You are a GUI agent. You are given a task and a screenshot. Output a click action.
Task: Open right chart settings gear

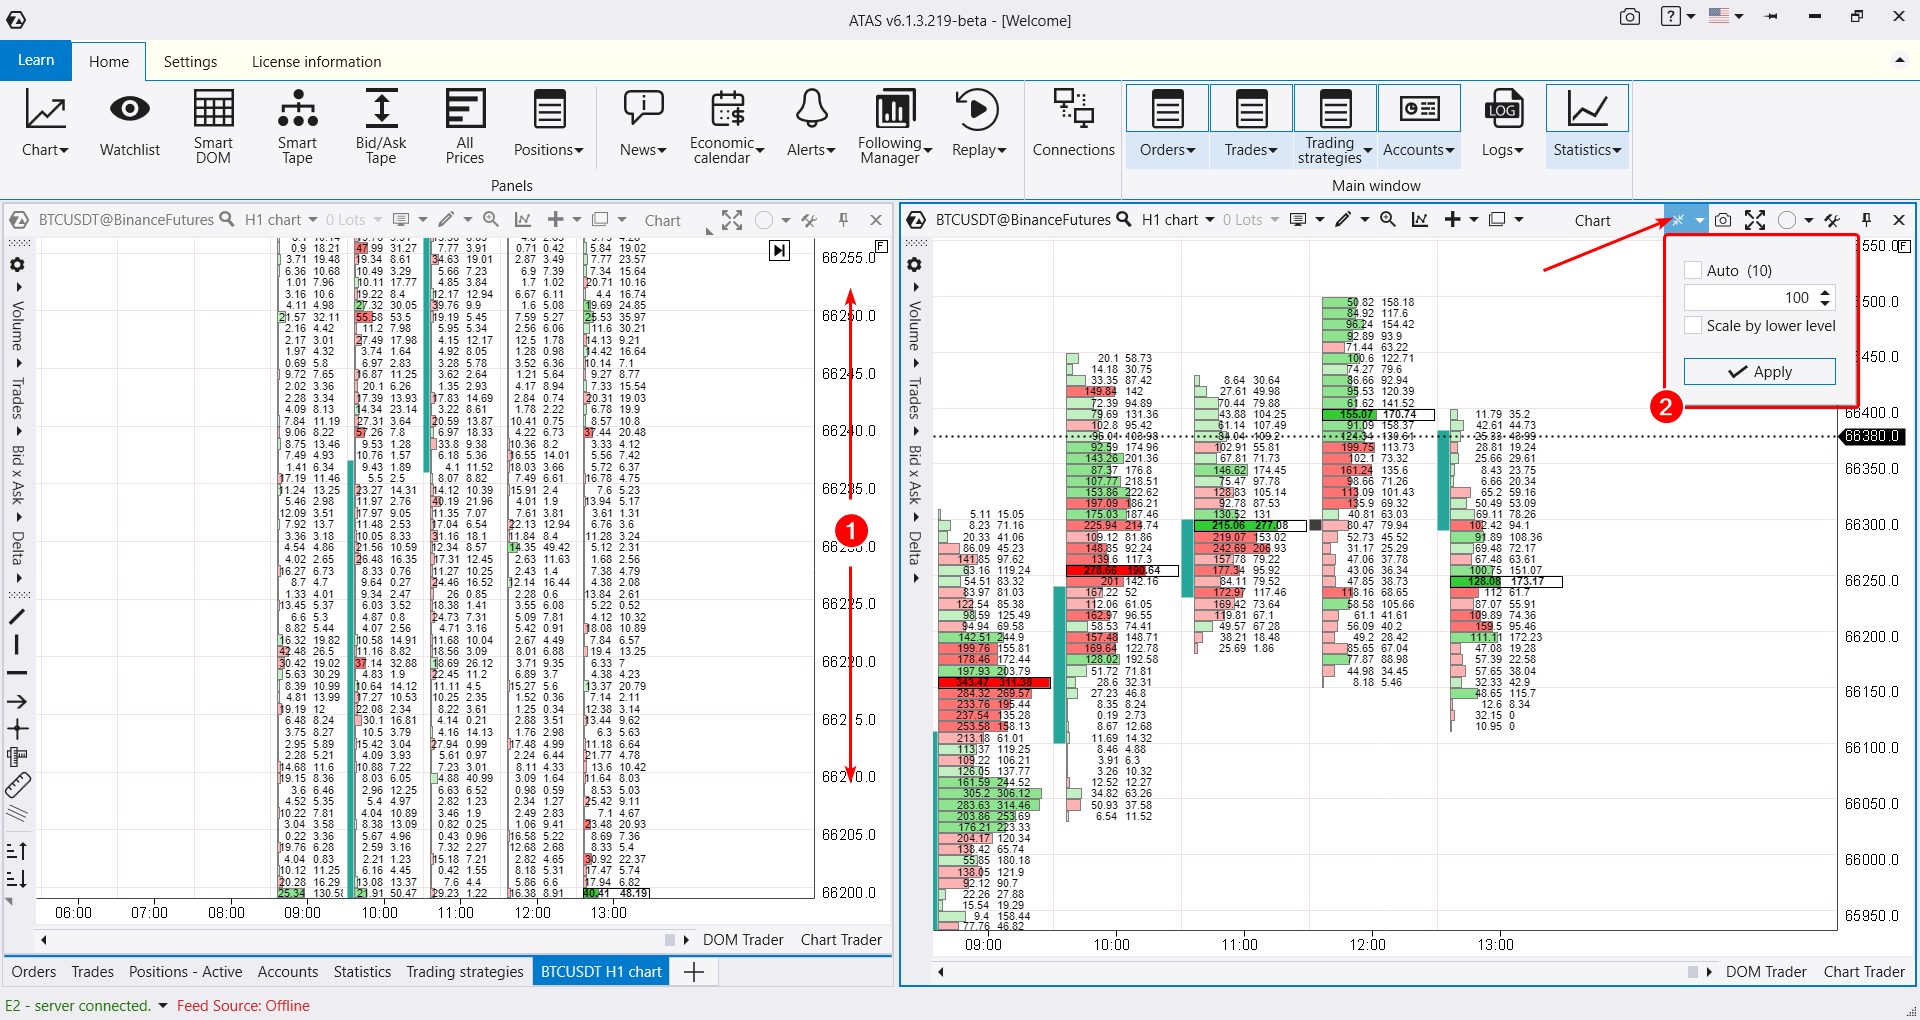click(914, 265)
